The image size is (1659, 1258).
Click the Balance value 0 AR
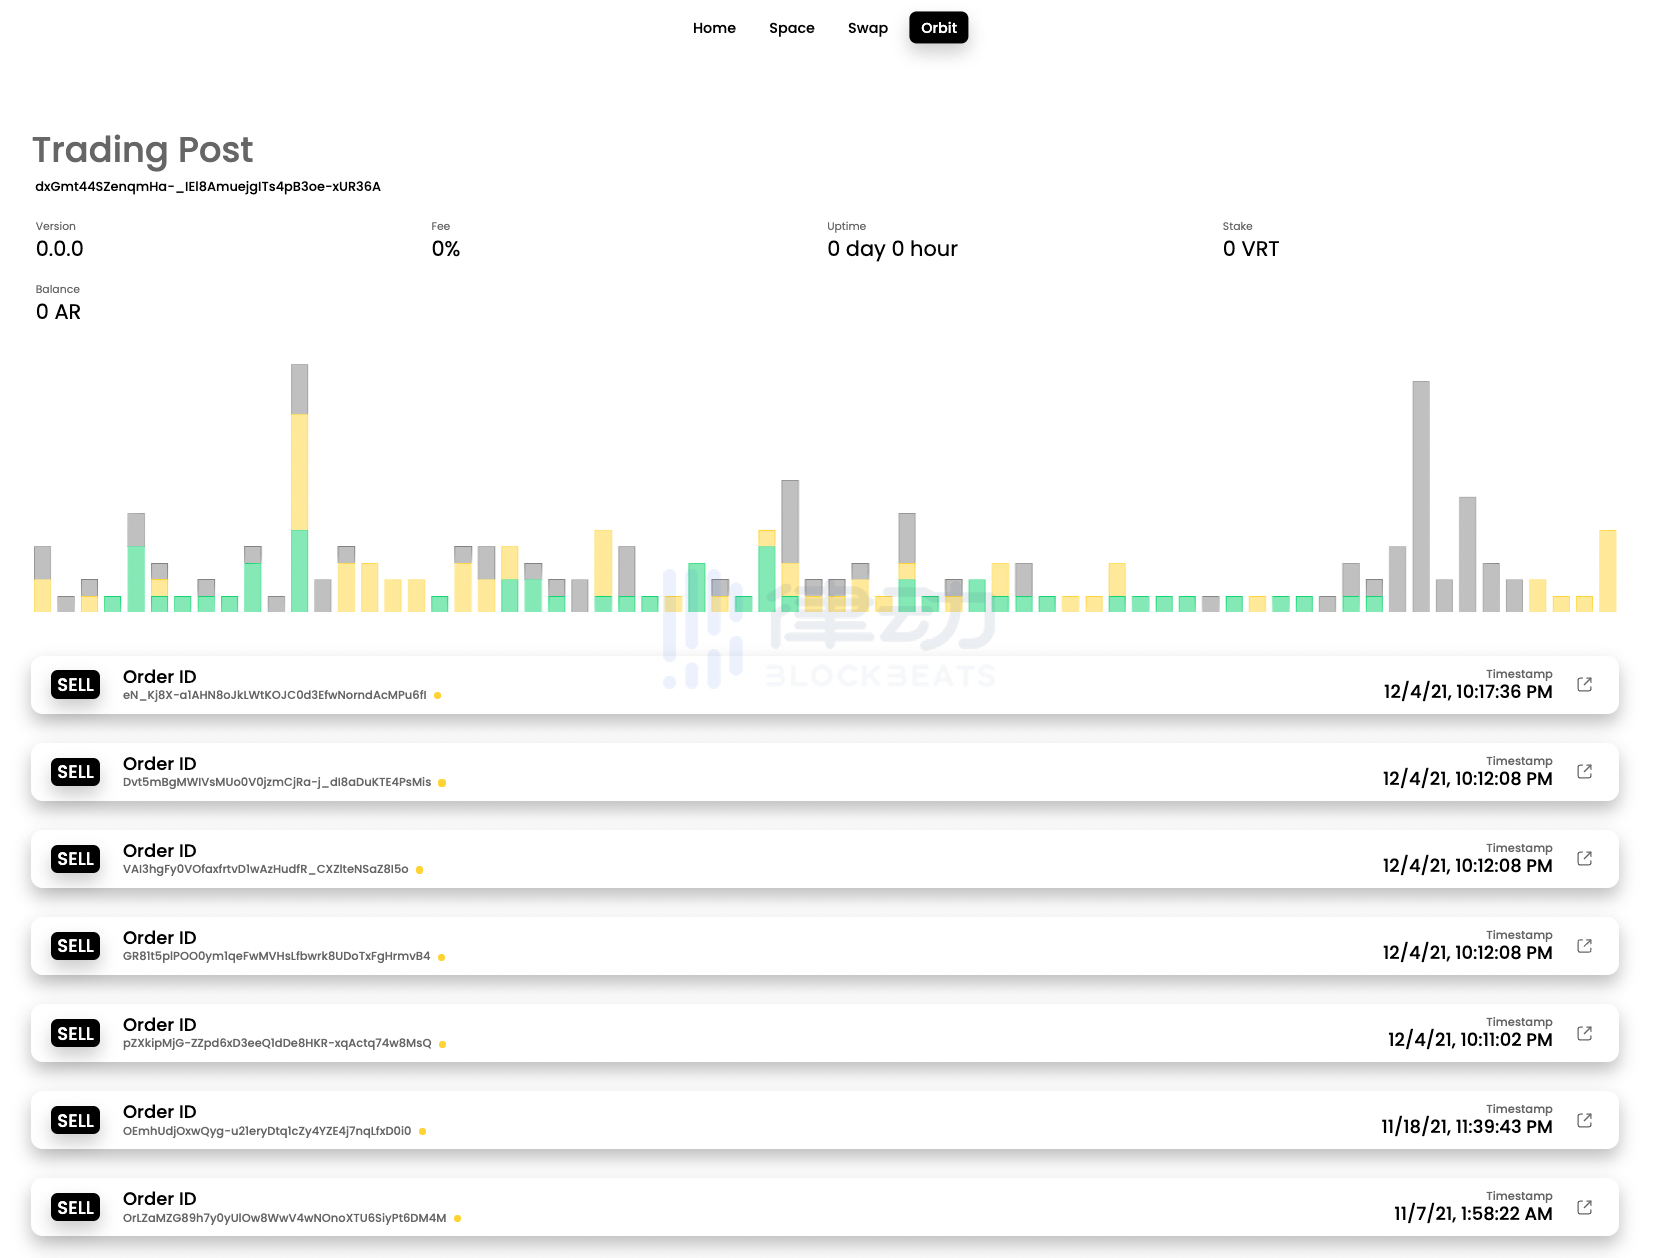(x=58, y=312)
